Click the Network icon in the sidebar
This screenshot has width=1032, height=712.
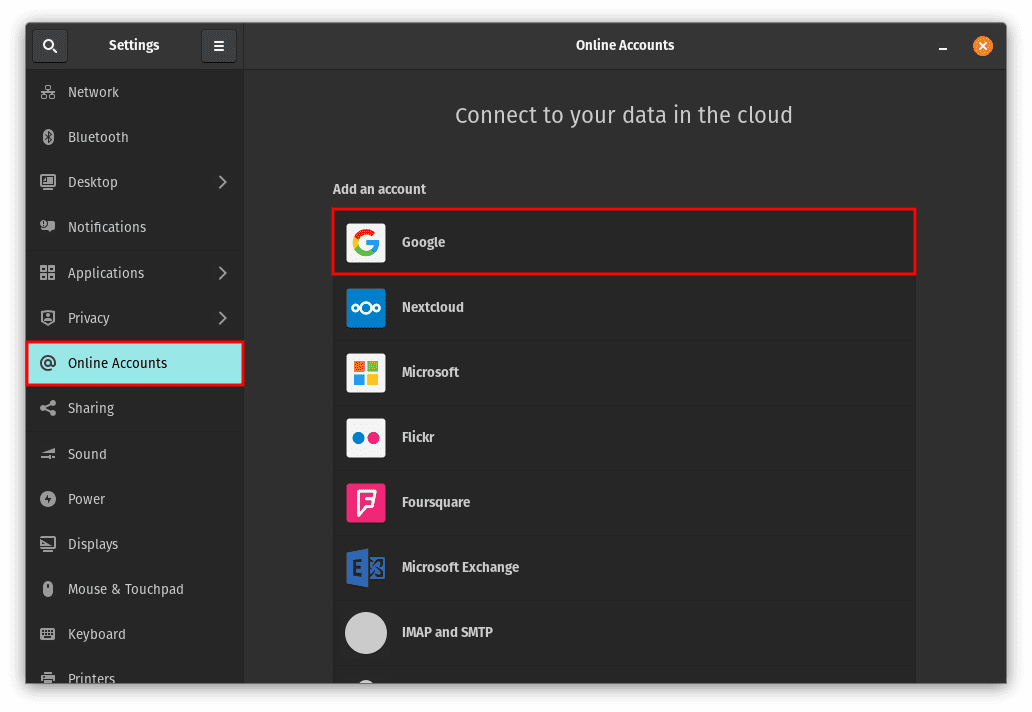(48, 92)
